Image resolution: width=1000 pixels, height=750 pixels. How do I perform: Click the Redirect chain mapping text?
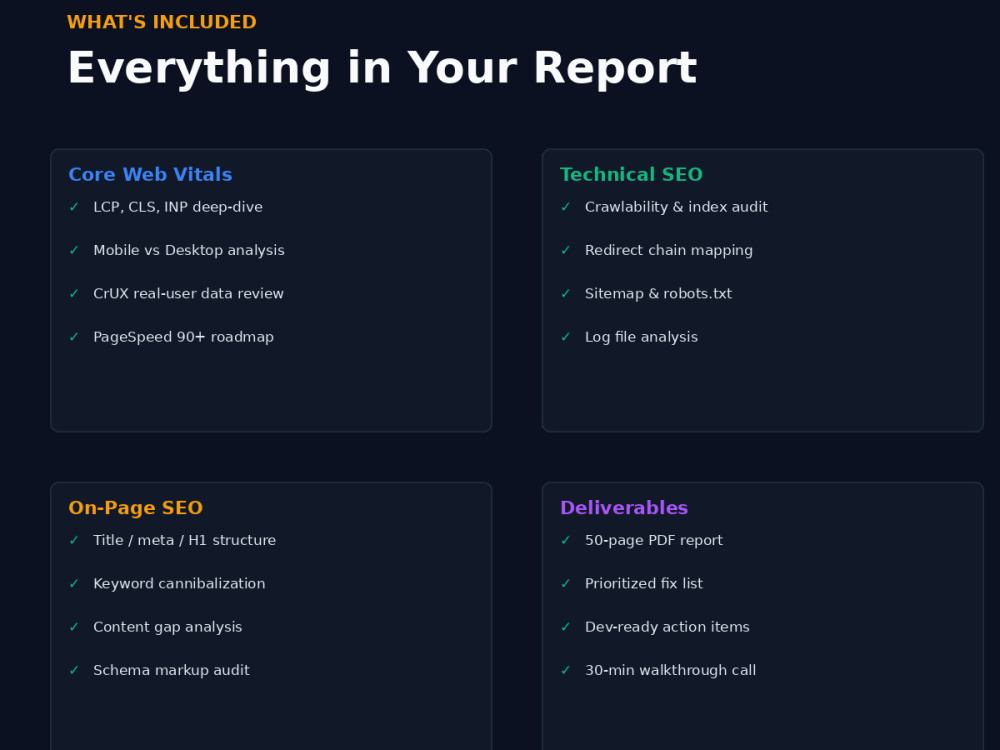point(669,251)
